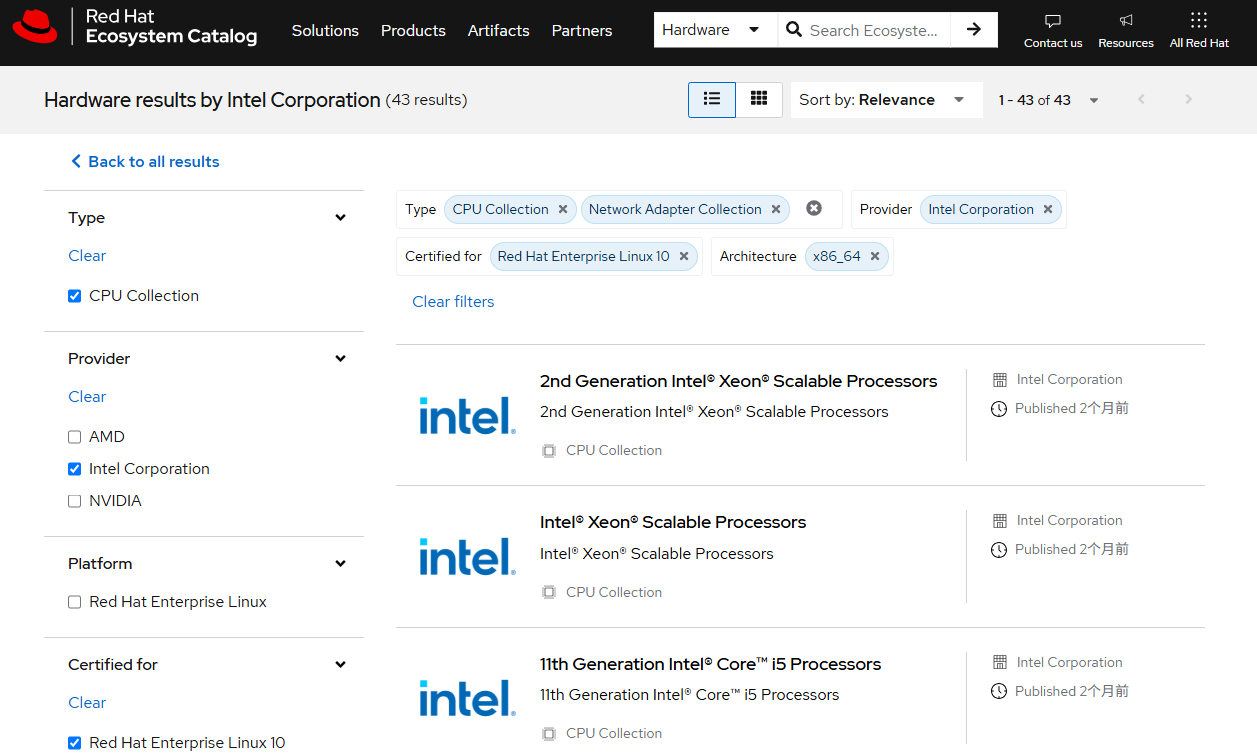
Task: Open the Resources megaphone icon
Action: [x=1125, y=22]
